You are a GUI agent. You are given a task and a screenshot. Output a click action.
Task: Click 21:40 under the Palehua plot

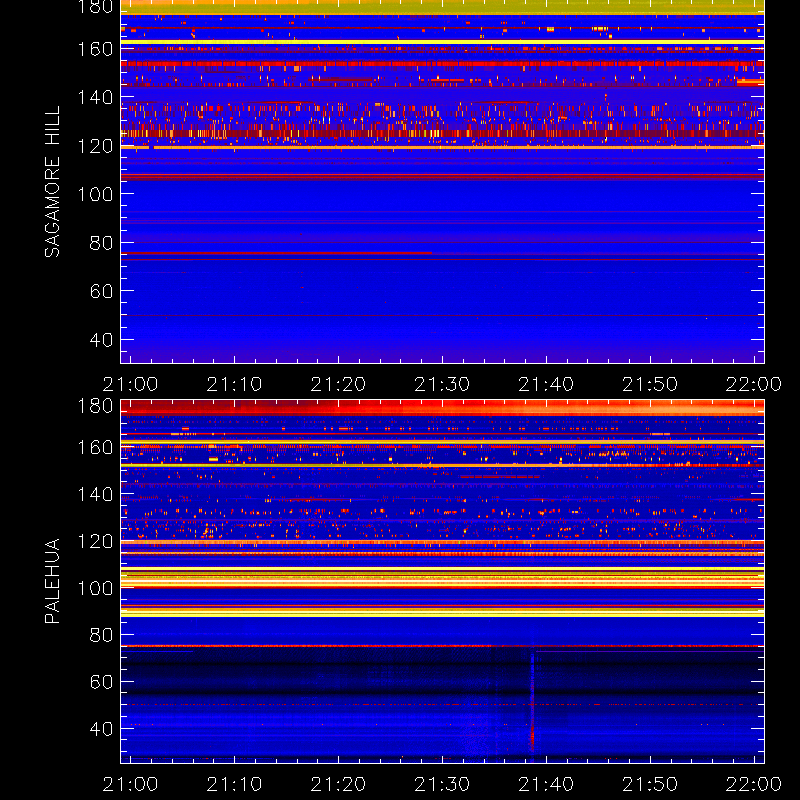546,784
